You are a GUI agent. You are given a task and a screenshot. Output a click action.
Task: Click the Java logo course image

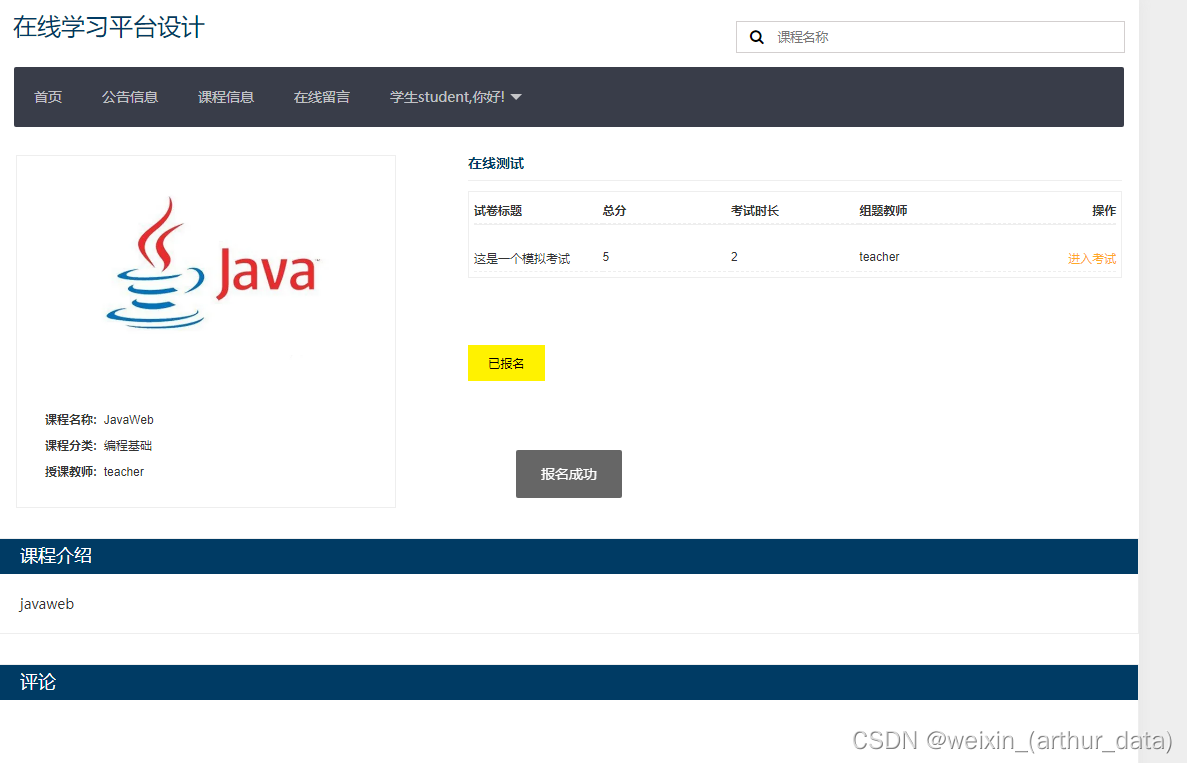click(213, 262)
